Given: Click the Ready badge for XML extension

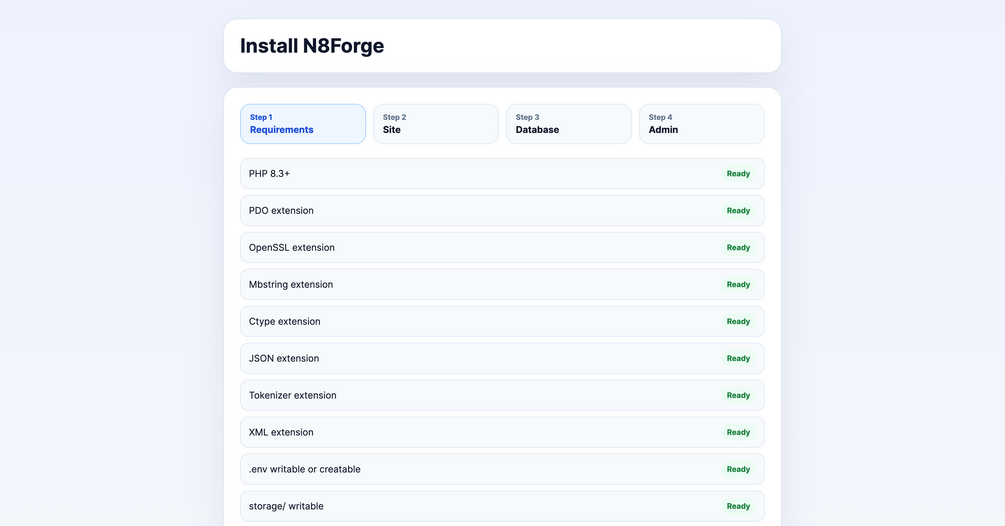Looking at the screenshot, I should tap(738, 432).
